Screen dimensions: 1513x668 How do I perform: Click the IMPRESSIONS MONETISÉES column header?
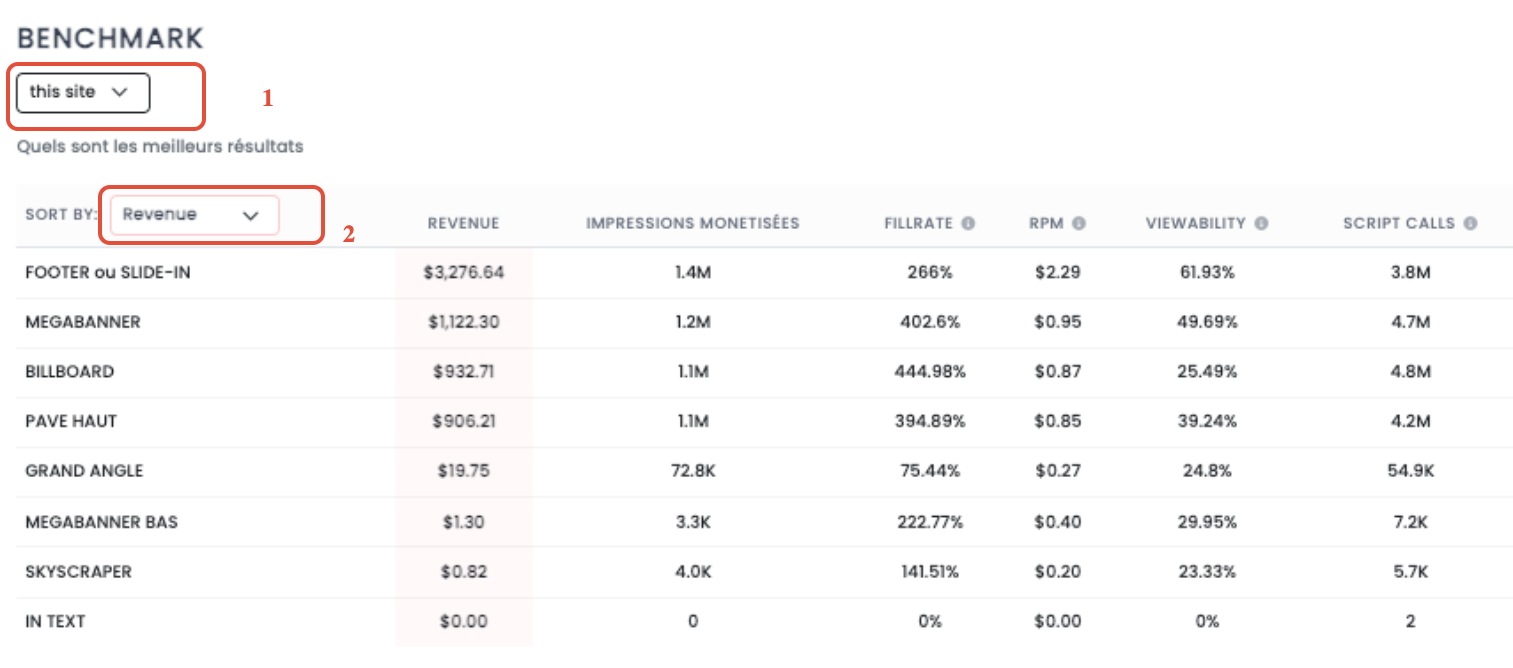click(x=692, y=223)
